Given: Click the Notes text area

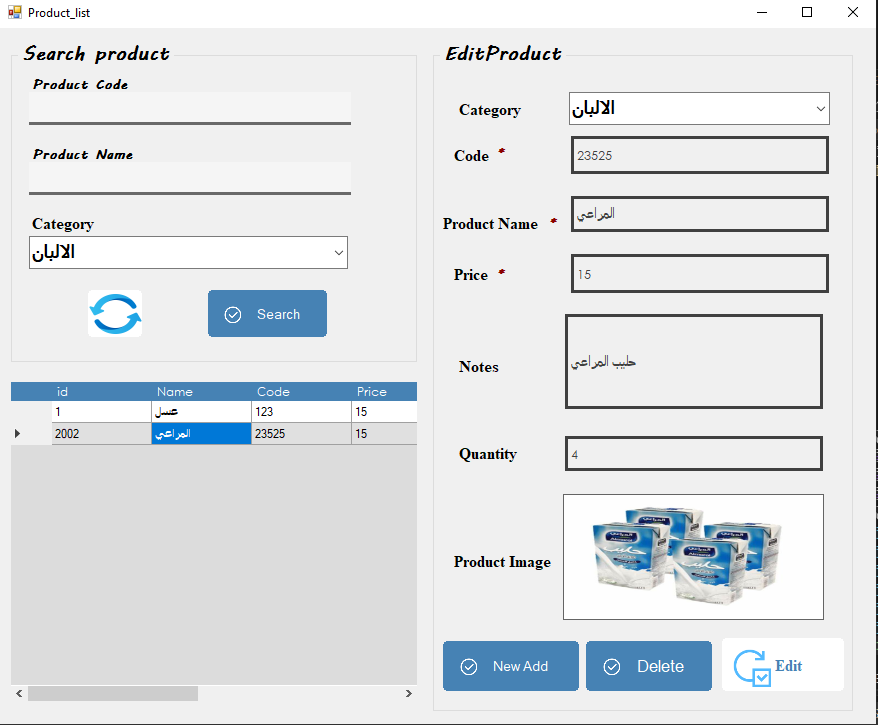Looking at the screenshot, I should point(693,361).
